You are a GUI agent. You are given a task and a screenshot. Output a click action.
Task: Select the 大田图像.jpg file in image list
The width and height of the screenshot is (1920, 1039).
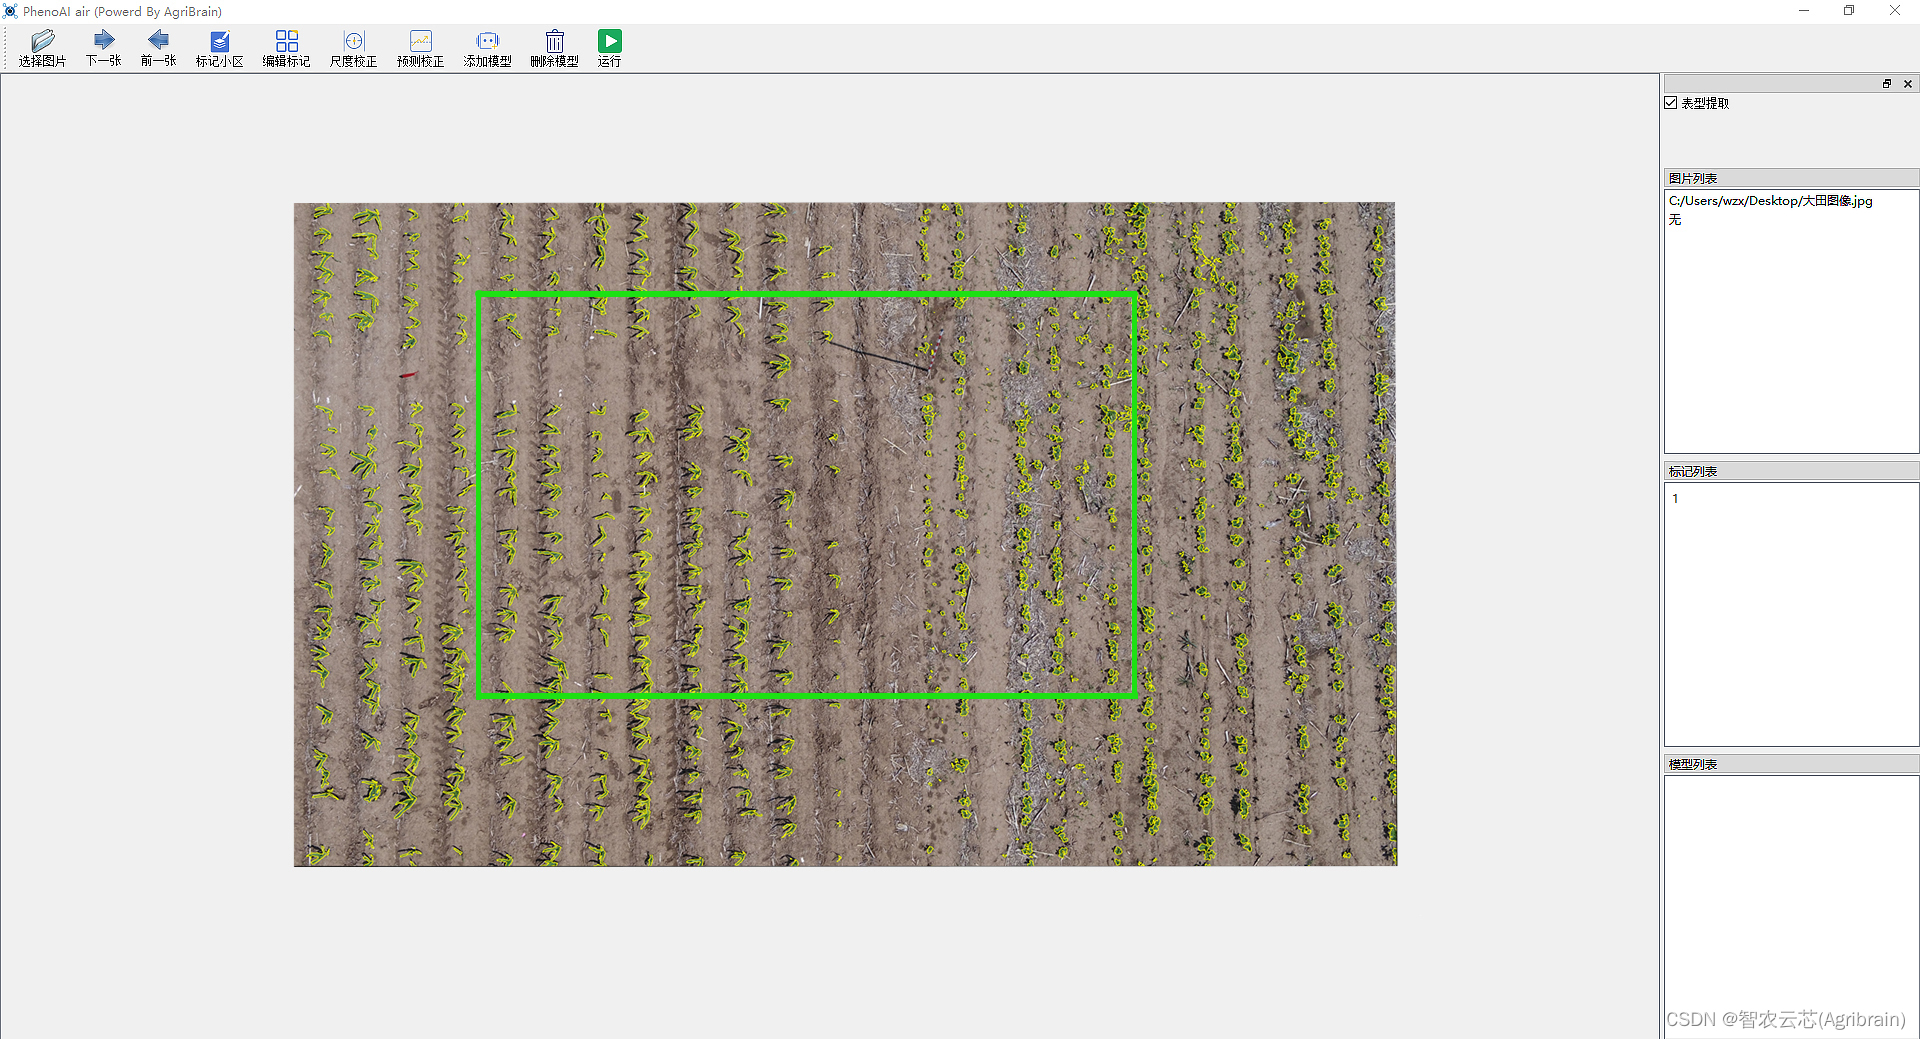(x=1771, y=201)
